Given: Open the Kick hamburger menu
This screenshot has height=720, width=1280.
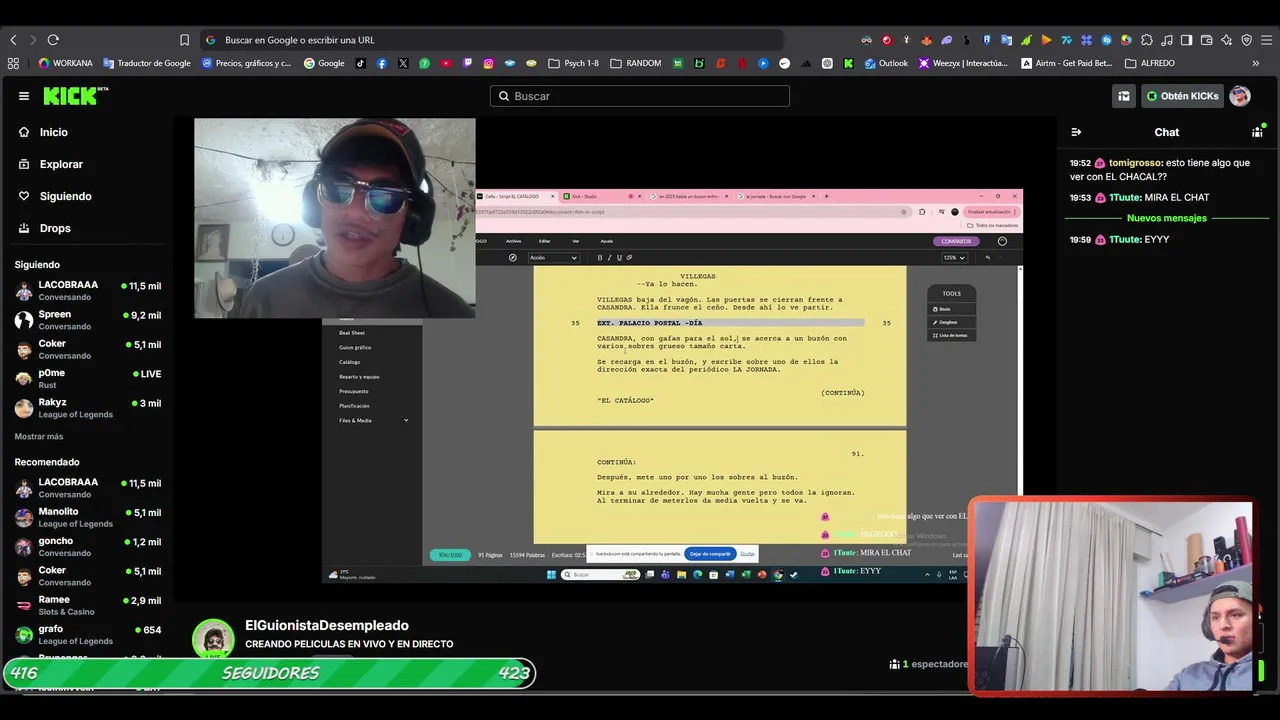Looking at the screenshot, I should (x=24, y=96).
